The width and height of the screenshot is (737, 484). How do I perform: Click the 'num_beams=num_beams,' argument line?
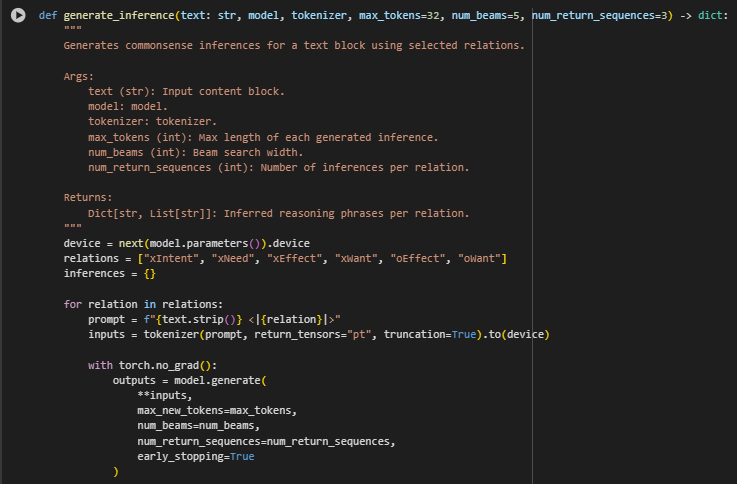pyautogui.click(x=198, y=426)
